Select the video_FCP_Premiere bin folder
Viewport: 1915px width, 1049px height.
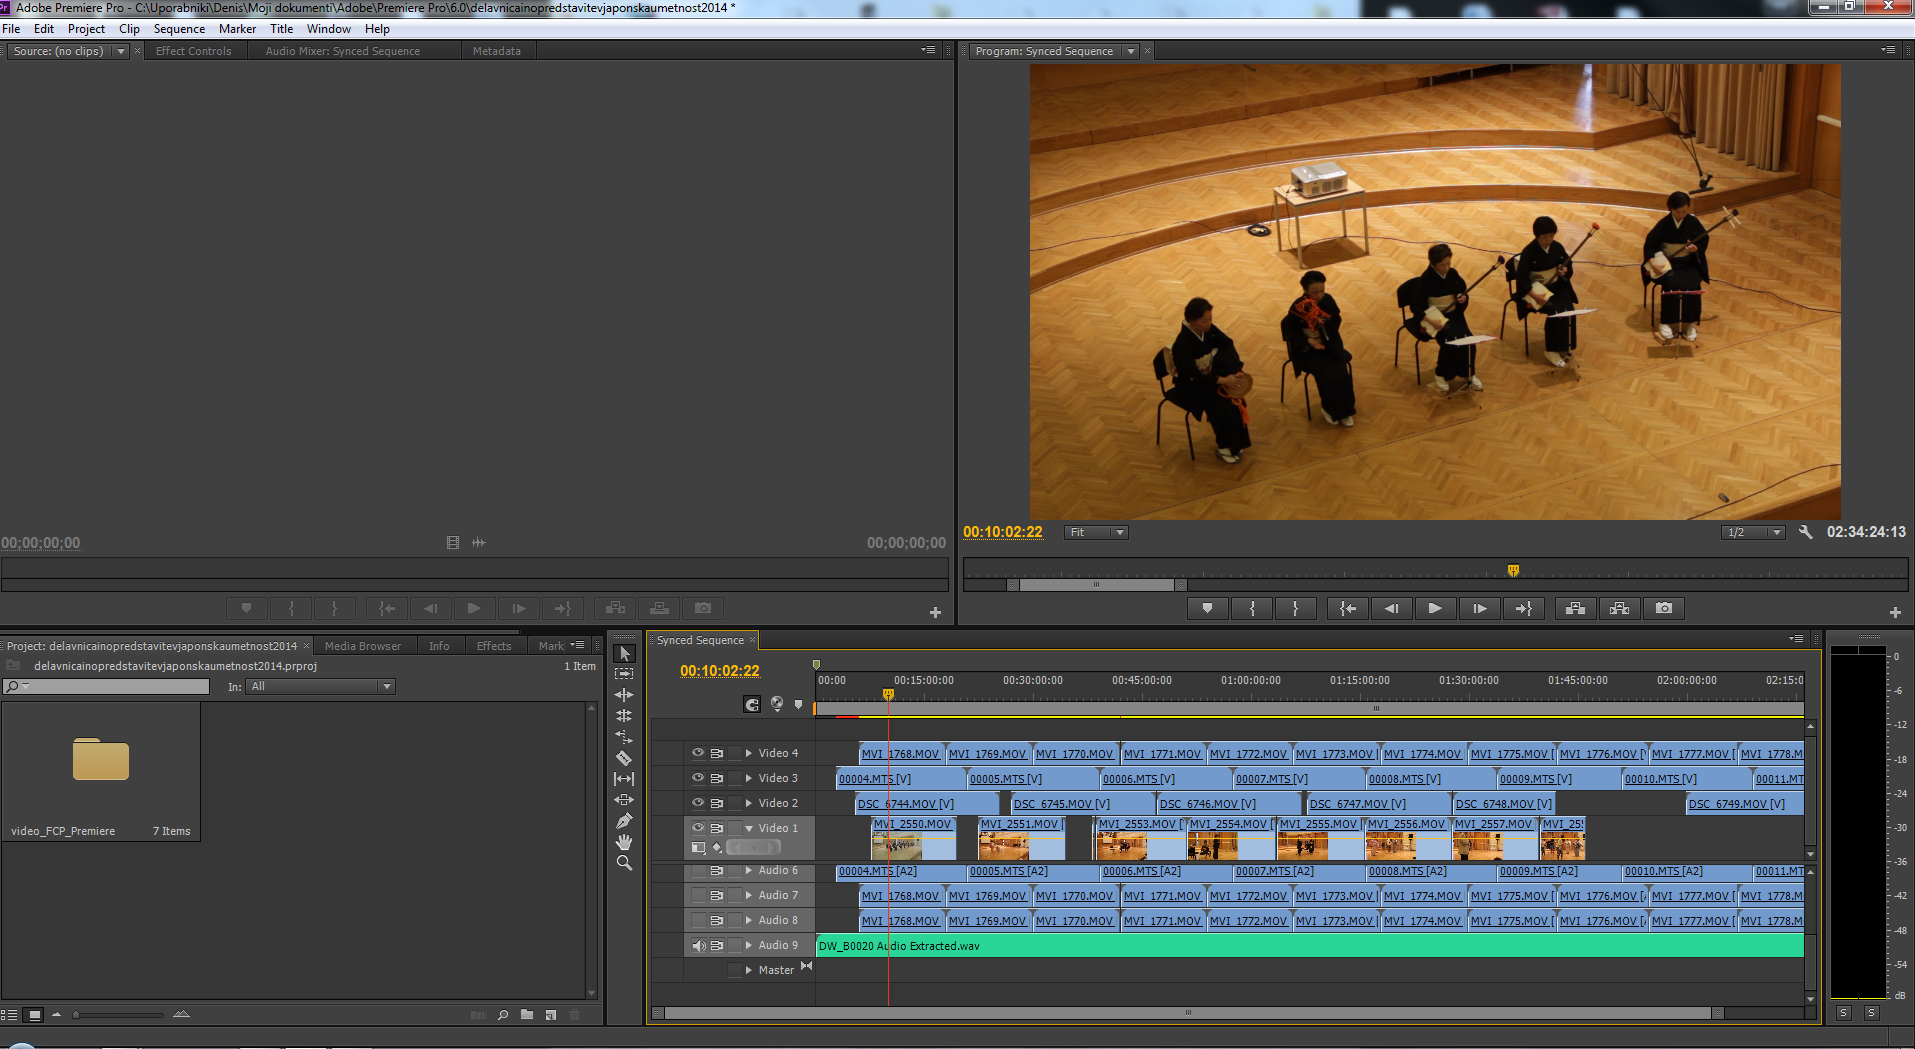pyautogui.click(x=101, y=760)
